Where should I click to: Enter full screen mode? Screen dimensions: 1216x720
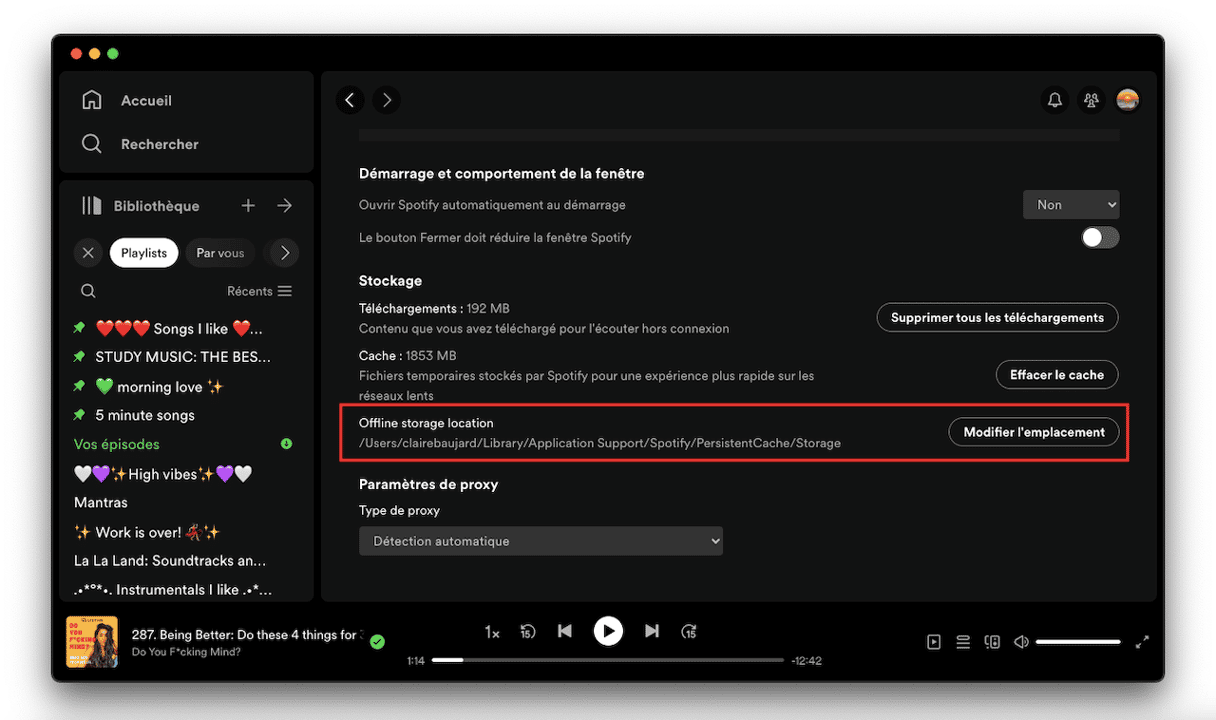pos(1142,642)
